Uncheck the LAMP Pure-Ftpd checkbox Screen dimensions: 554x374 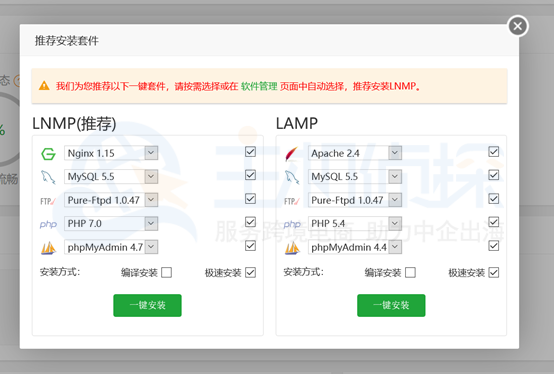pos(494,199)
